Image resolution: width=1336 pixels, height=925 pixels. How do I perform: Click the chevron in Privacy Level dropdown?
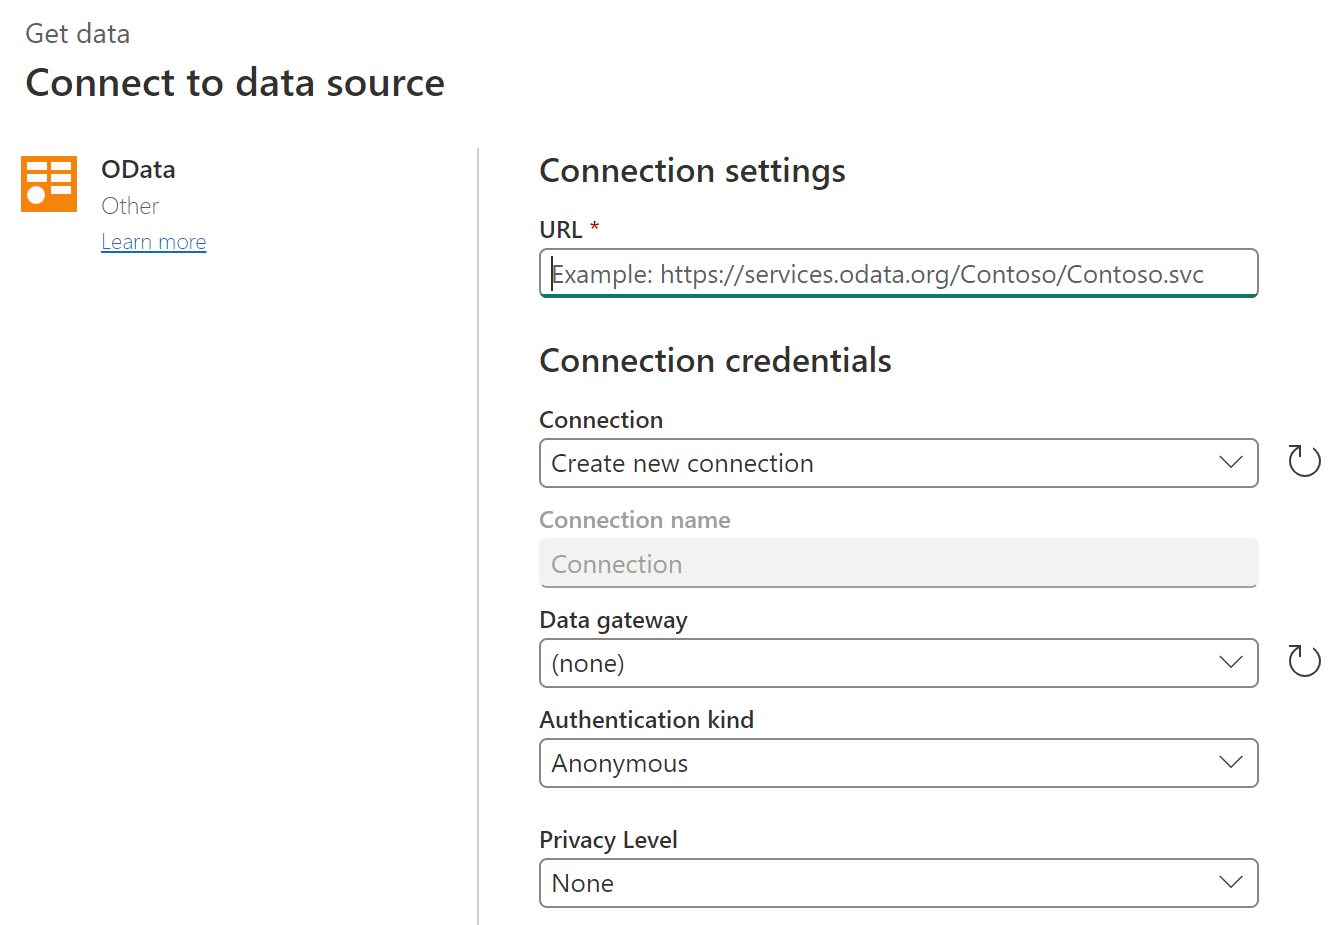1230,882
